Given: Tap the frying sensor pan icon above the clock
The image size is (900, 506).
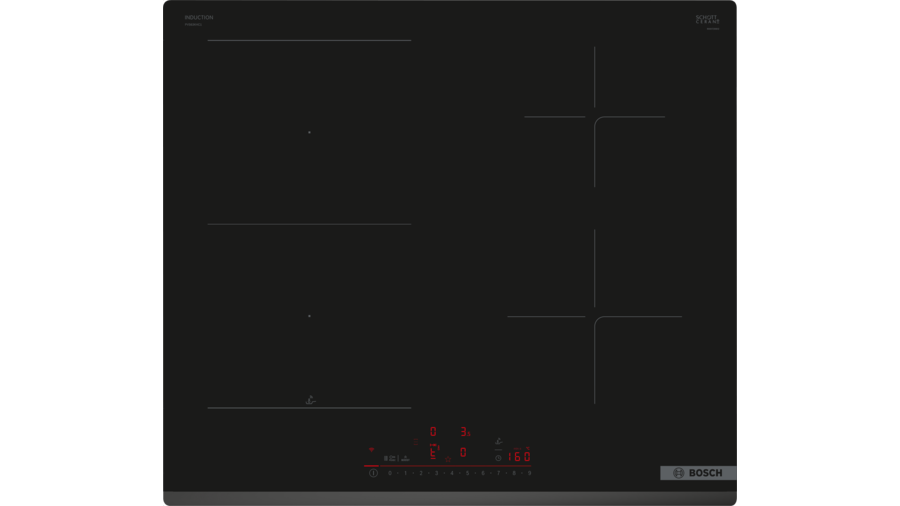Looking at the screenshot, I should 498,441.
